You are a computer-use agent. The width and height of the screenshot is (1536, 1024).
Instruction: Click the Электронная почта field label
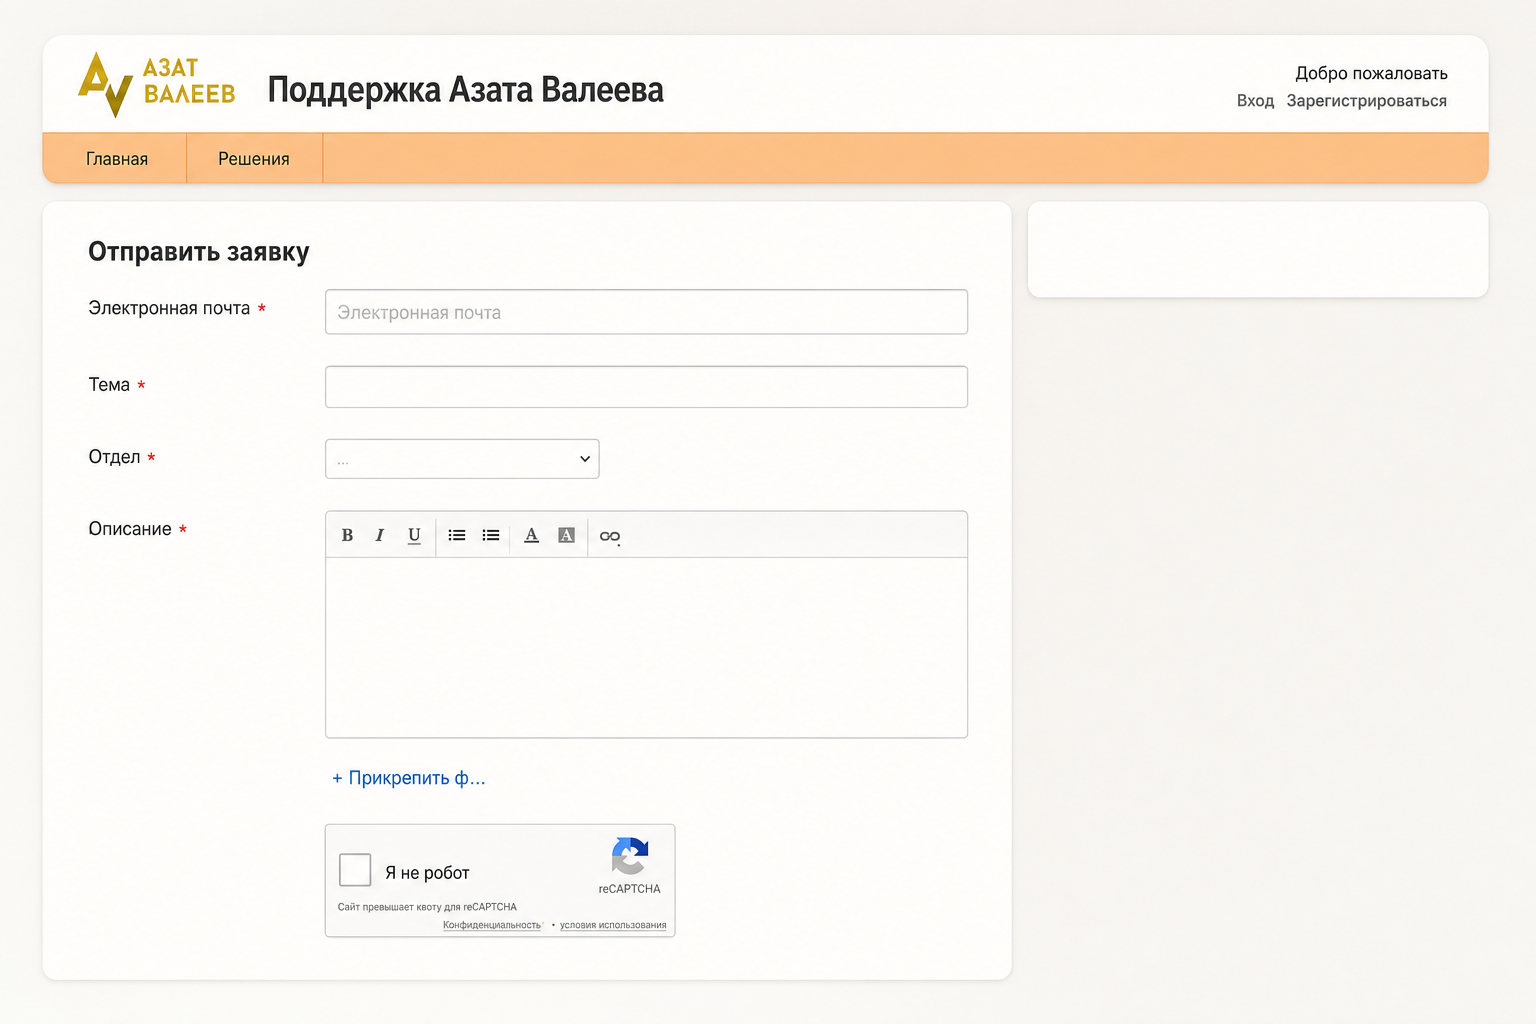(x=169, y=308)
